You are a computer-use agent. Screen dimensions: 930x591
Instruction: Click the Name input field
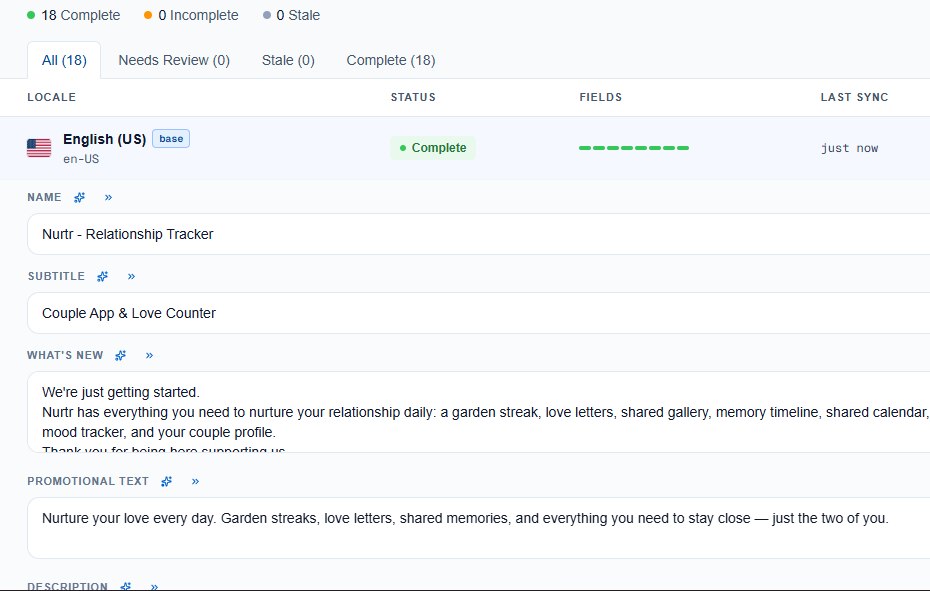pyautogui.click(x=479, y=234)
